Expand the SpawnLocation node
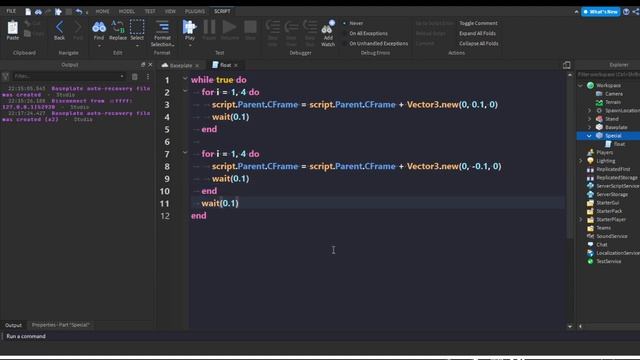The height and width of the screenshot is (360, 640). tap(589, 111)
